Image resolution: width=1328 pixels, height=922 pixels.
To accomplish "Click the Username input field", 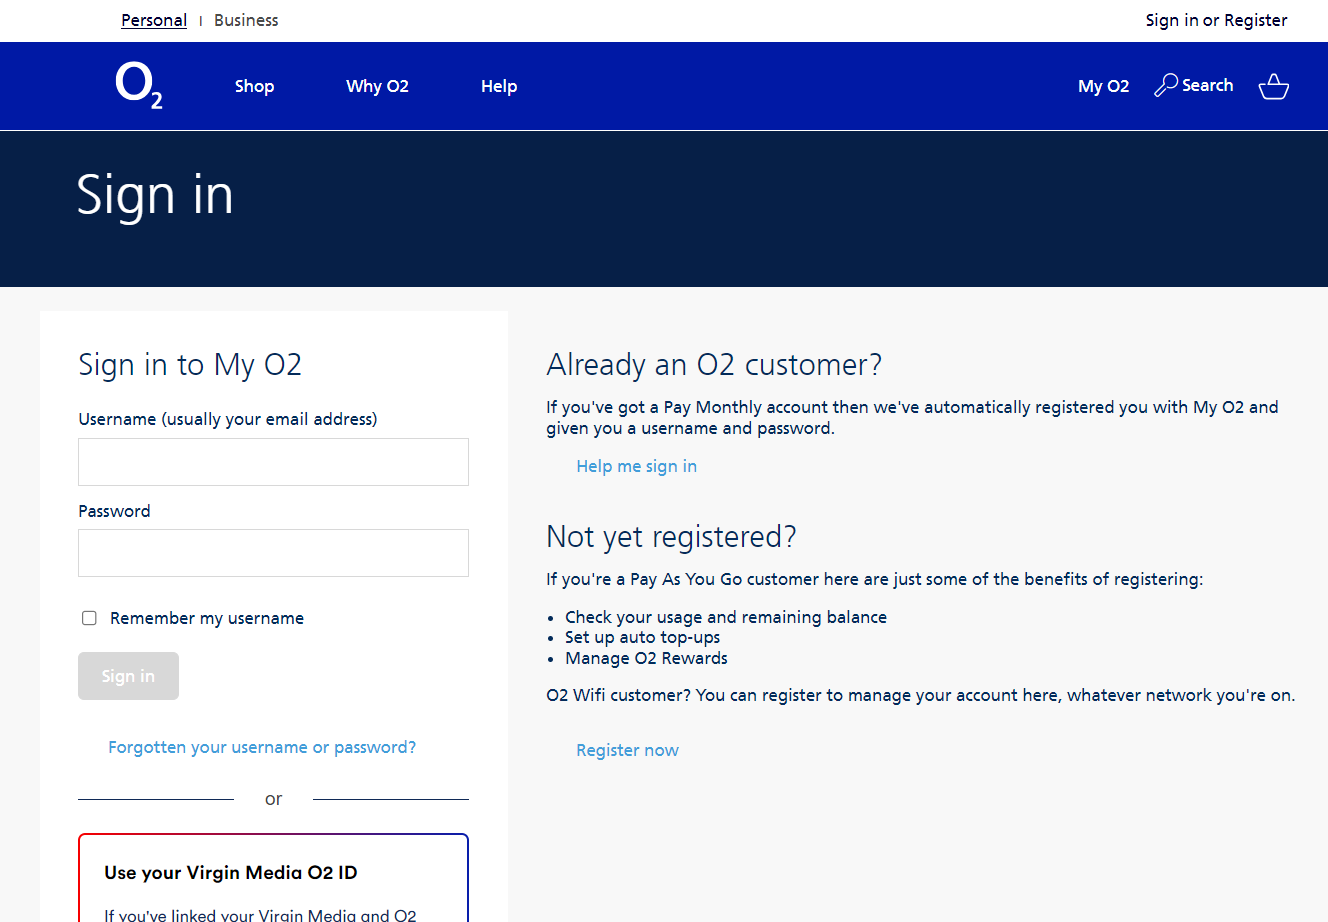I will point(273,462).
